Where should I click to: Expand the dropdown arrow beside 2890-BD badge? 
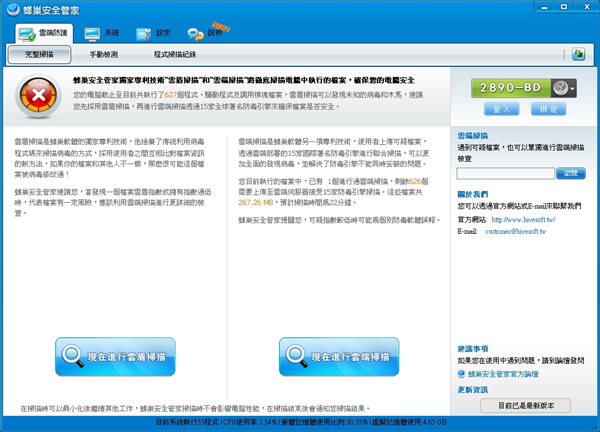coord(572,88)
